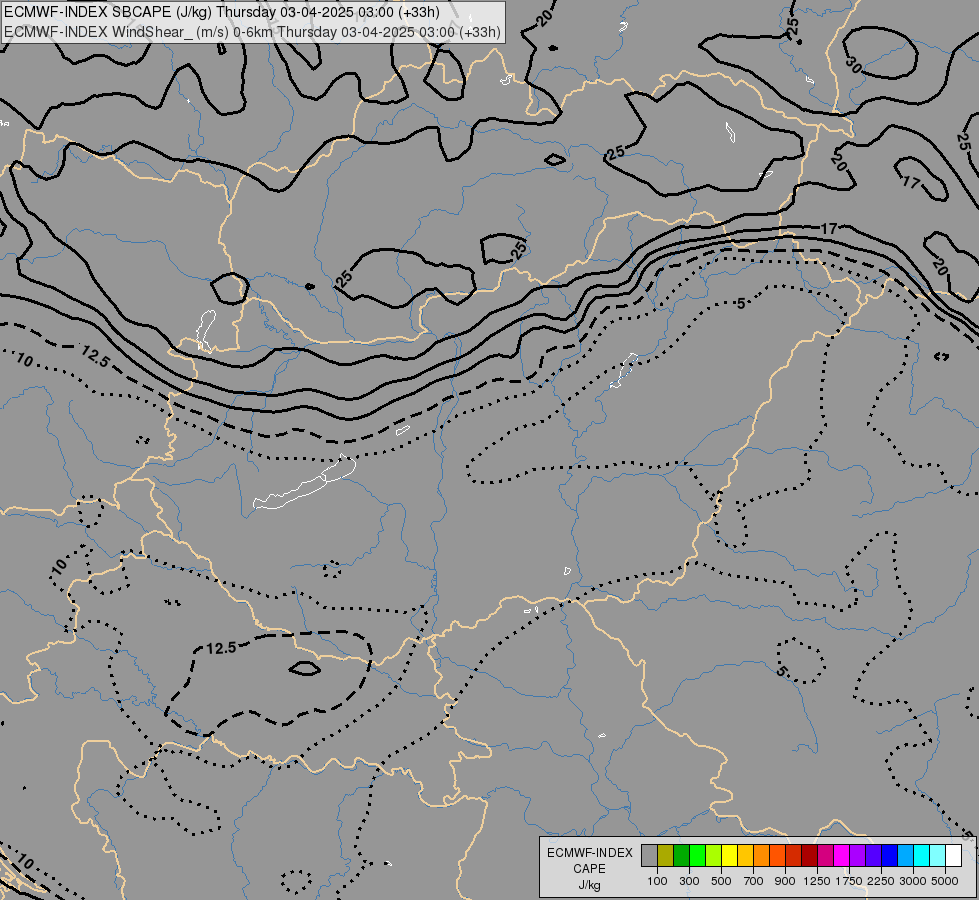The image size is (979, 900).
Task: Click the olive CAPE legend swatch
Action: pos(666,855)
